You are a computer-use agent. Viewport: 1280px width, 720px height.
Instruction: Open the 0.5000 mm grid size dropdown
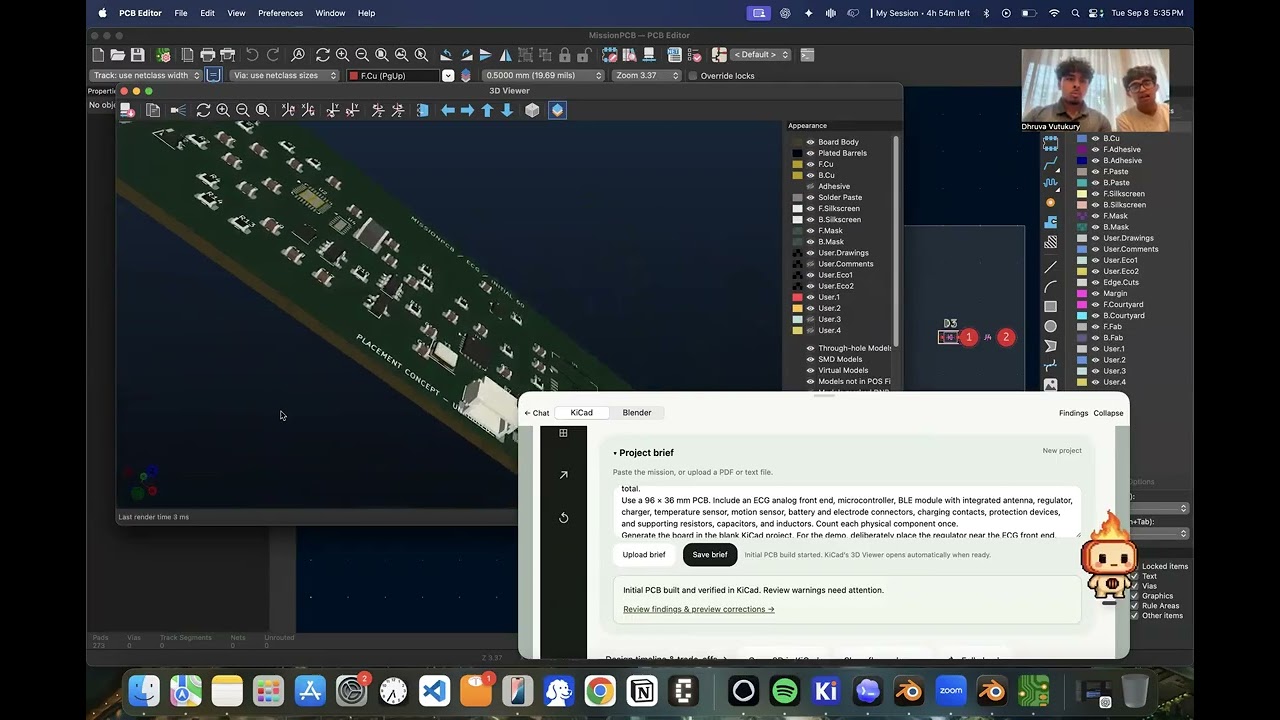[543, 76]
